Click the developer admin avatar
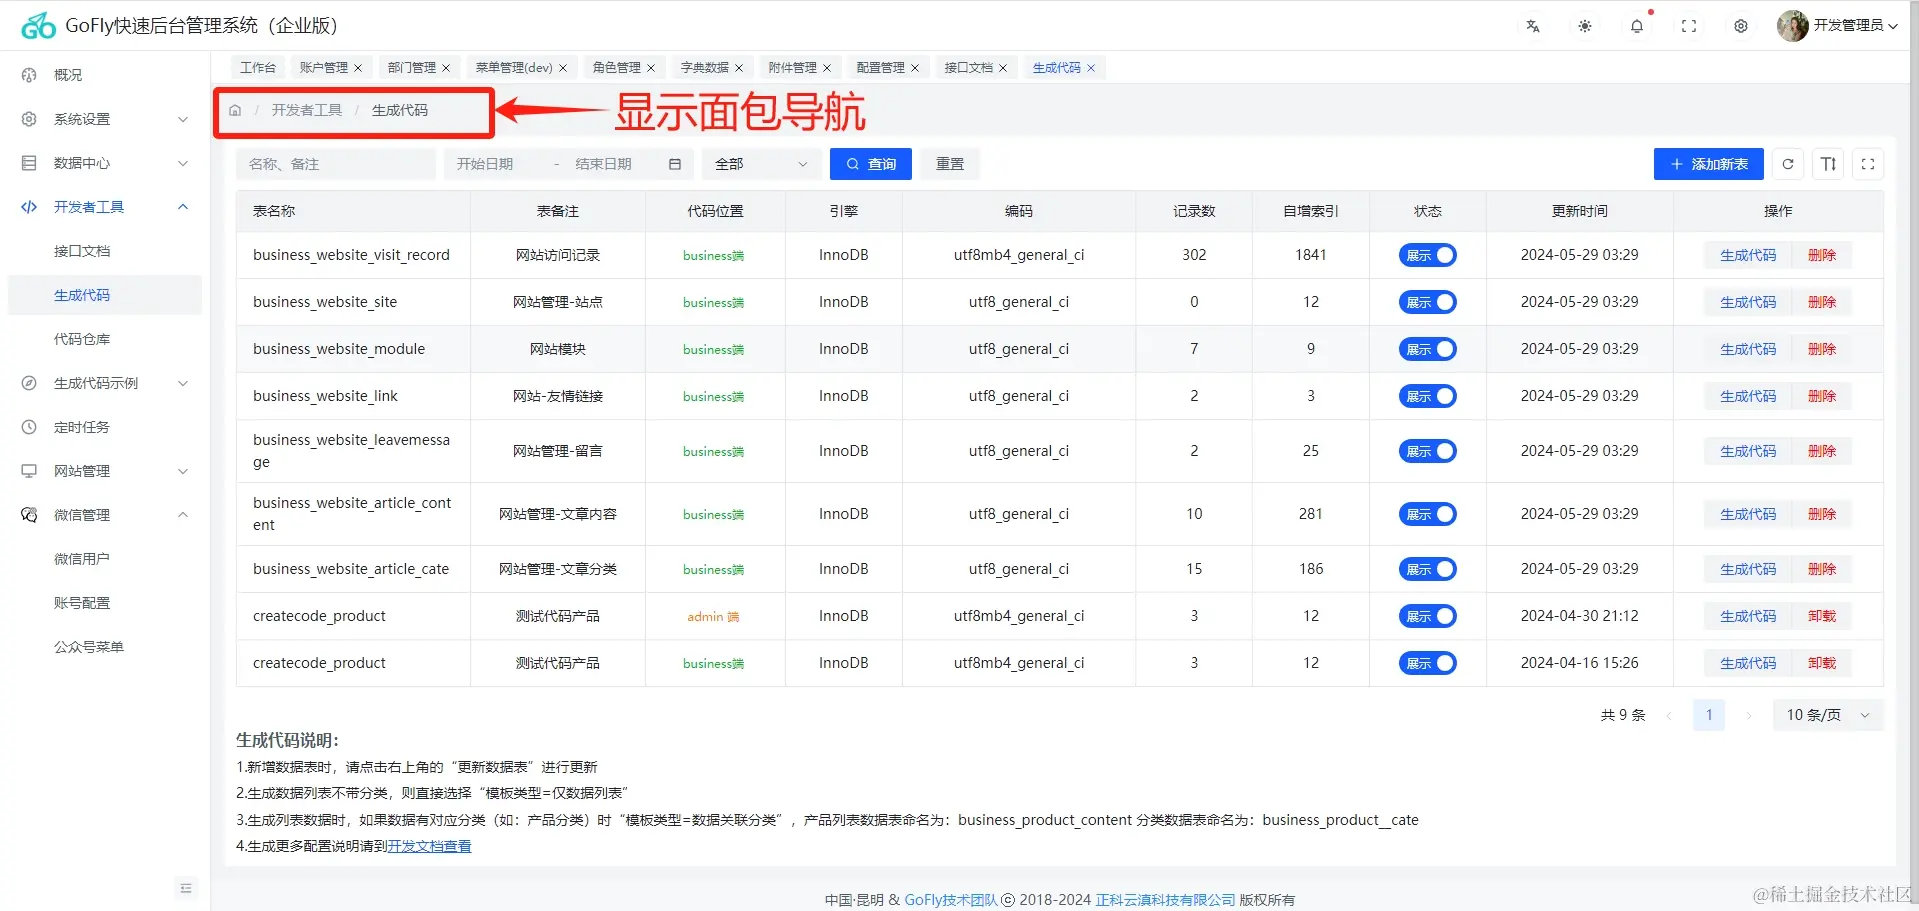Screen dimensions: 1919x911 (1792, 26)
